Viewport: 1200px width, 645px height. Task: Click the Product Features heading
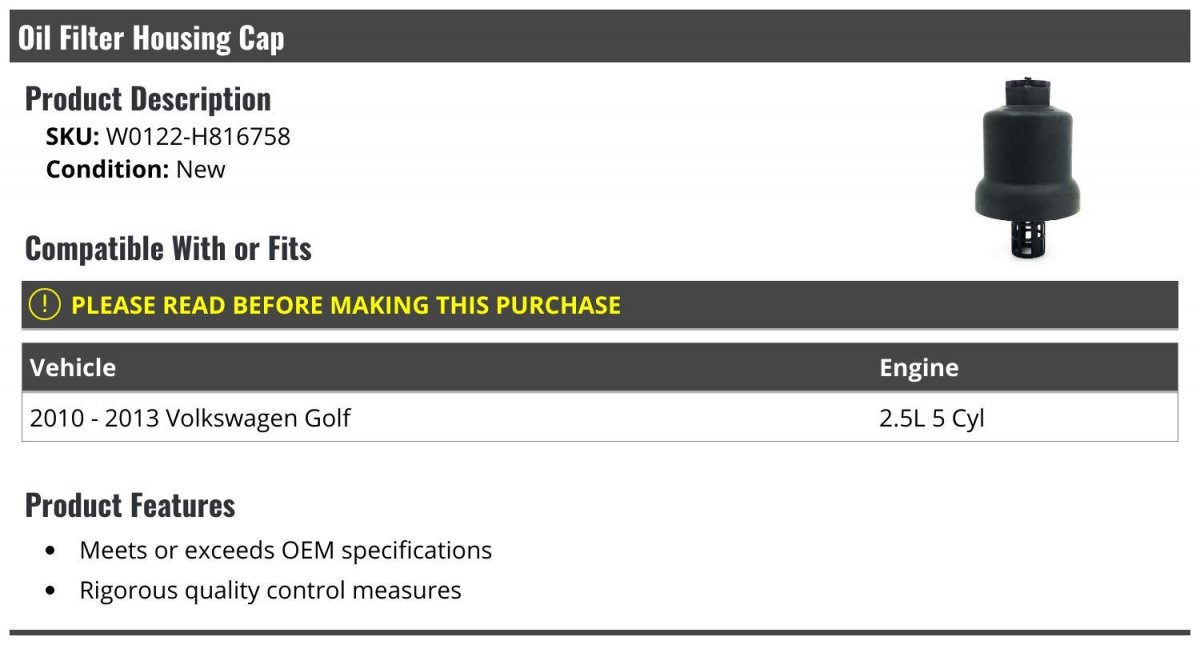pyautogui.click(x=130, y=505)
